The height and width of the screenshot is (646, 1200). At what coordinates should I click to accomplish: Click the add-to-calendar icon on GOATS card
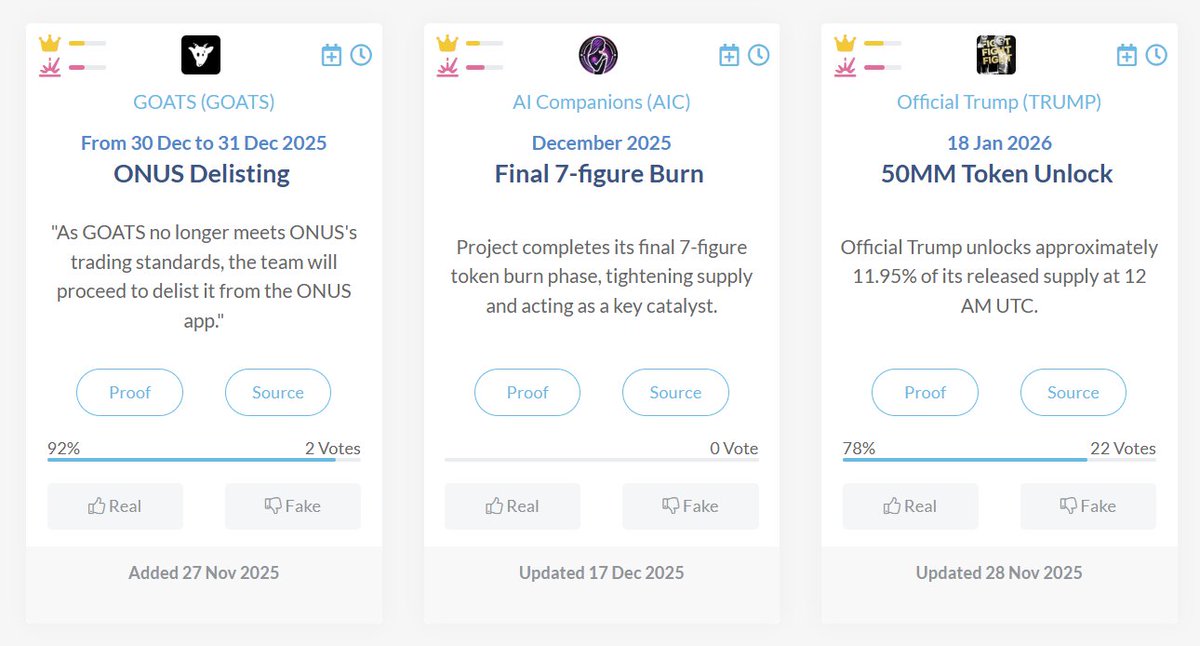pos(331,55)
